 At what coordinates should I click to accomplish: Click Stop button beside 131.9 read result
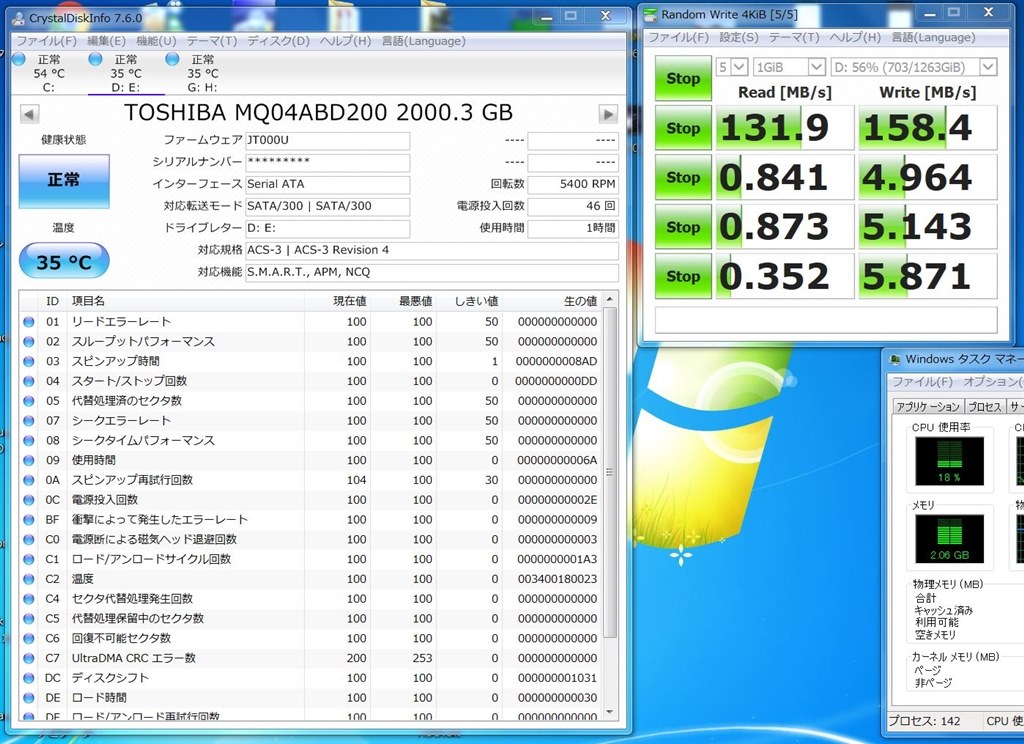click(x=683, y=128)
